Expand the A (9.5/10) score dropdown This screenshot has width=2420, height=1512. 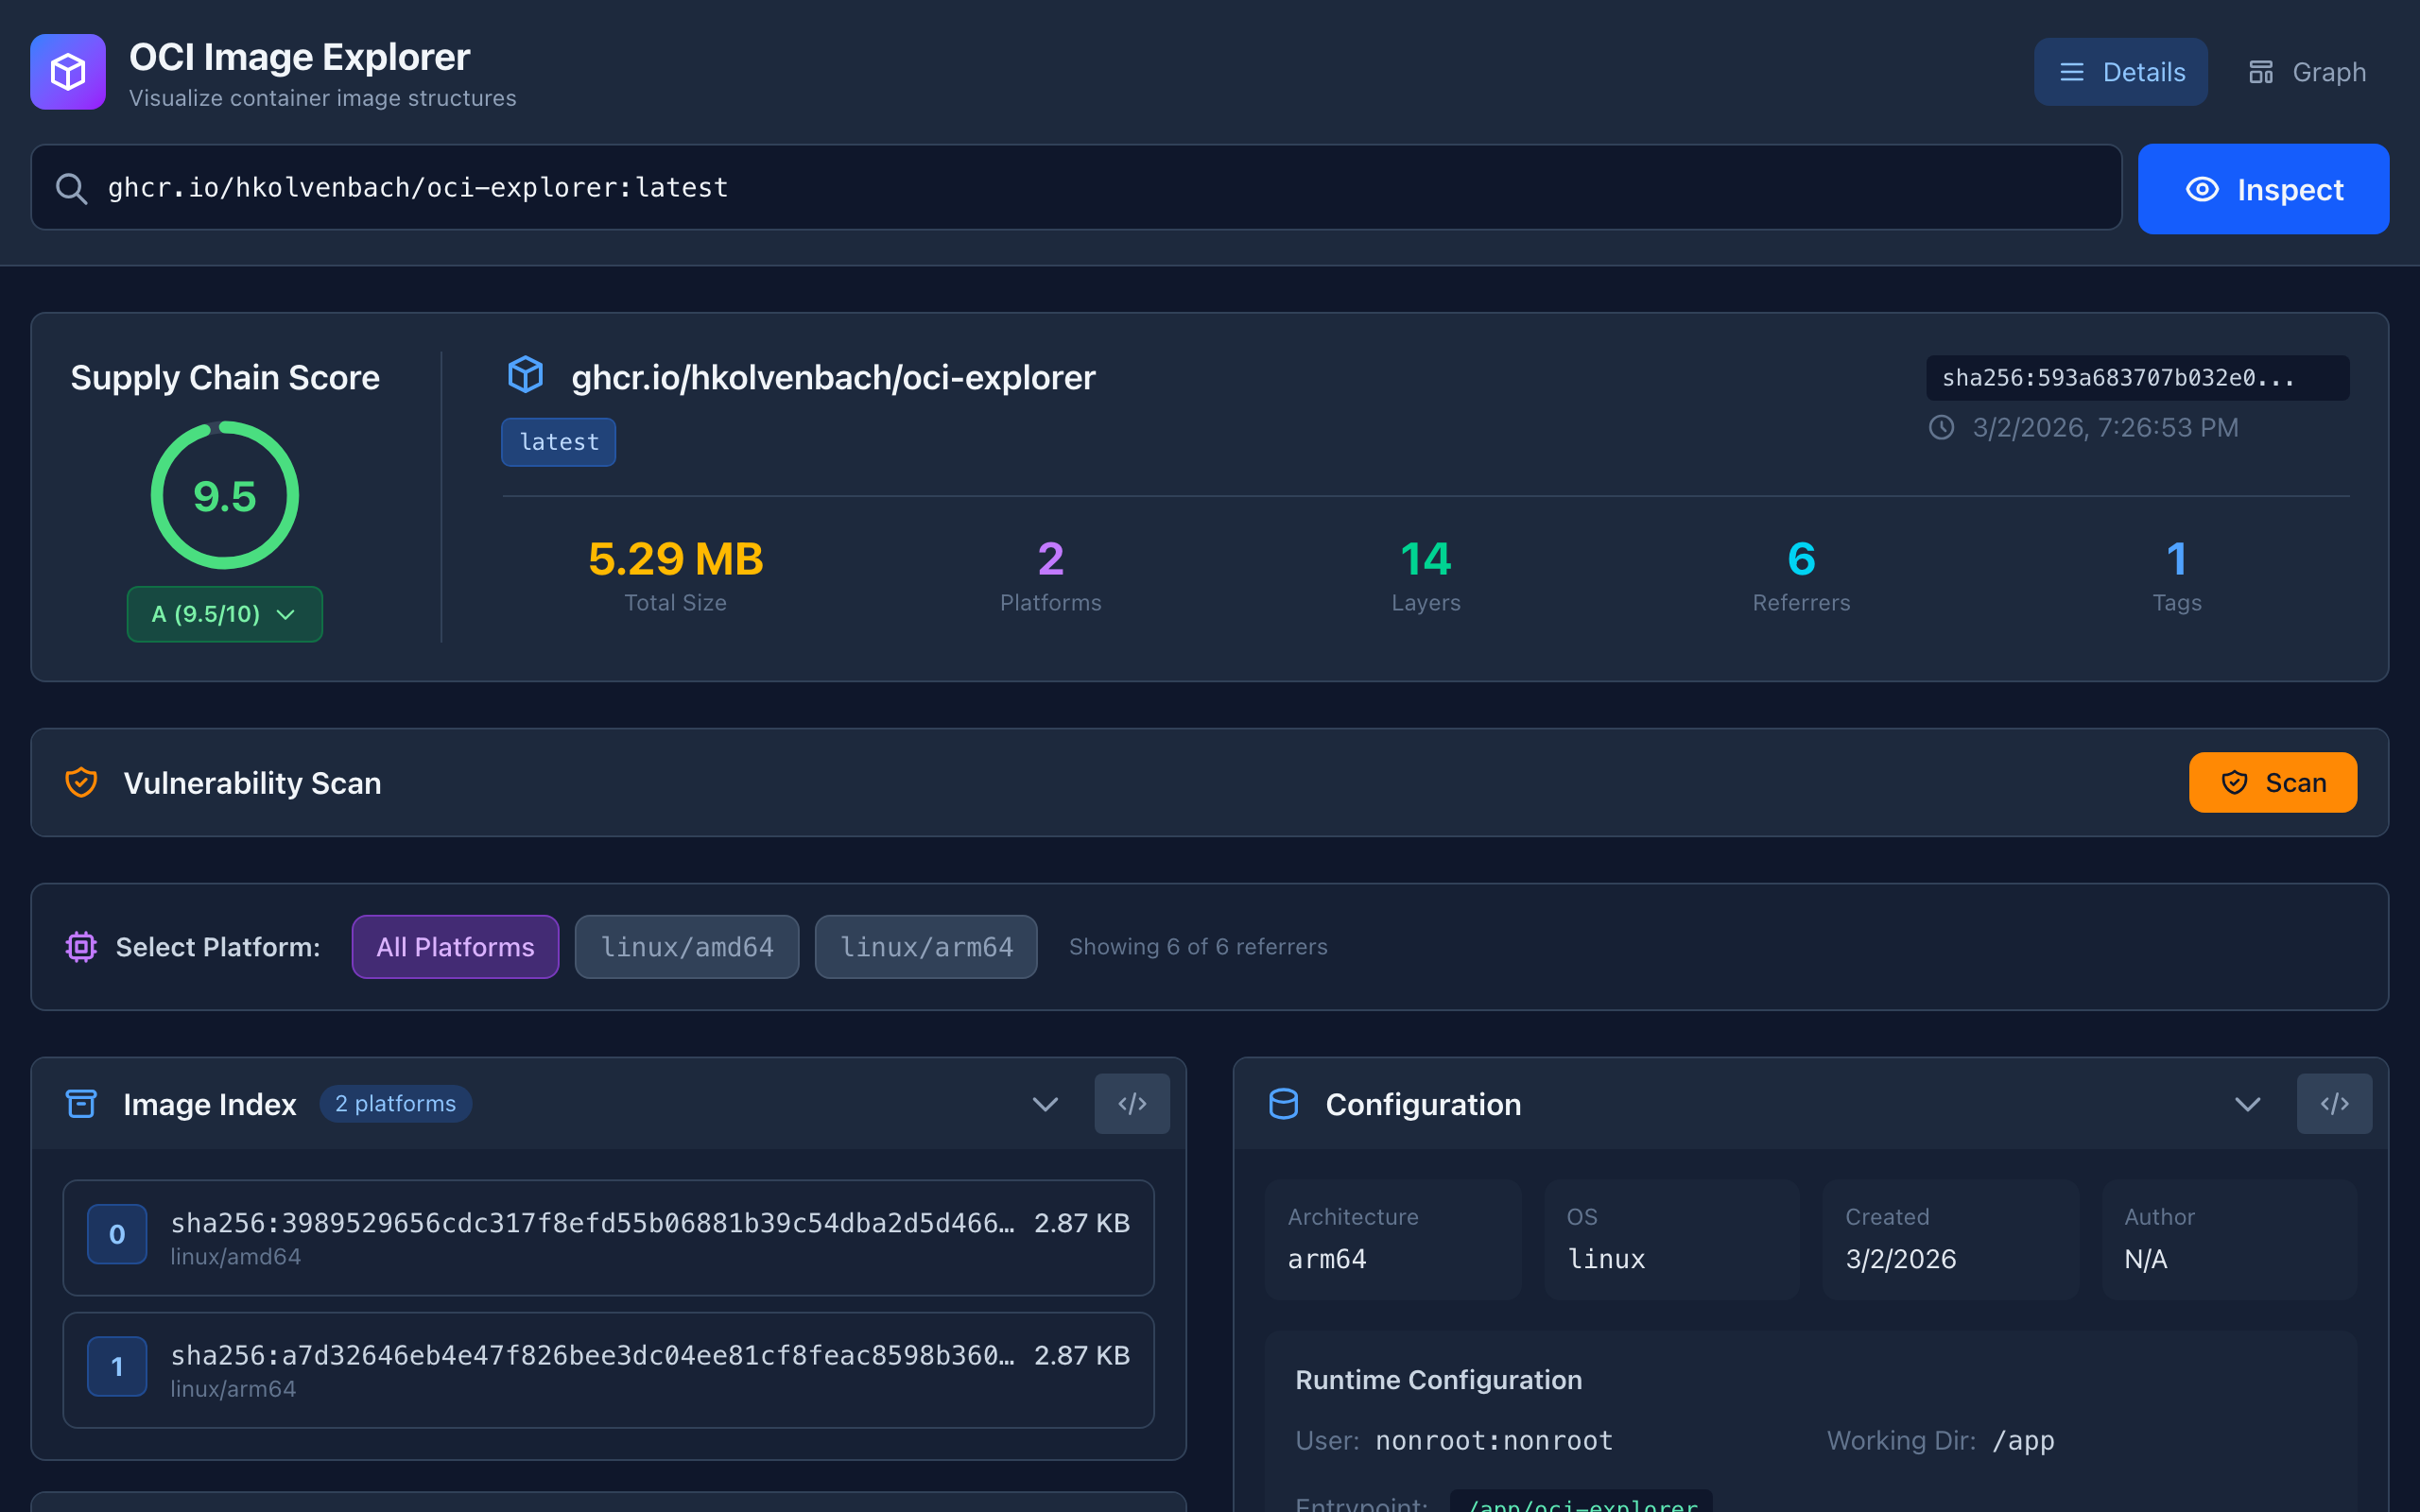click(x=224, y=614)
